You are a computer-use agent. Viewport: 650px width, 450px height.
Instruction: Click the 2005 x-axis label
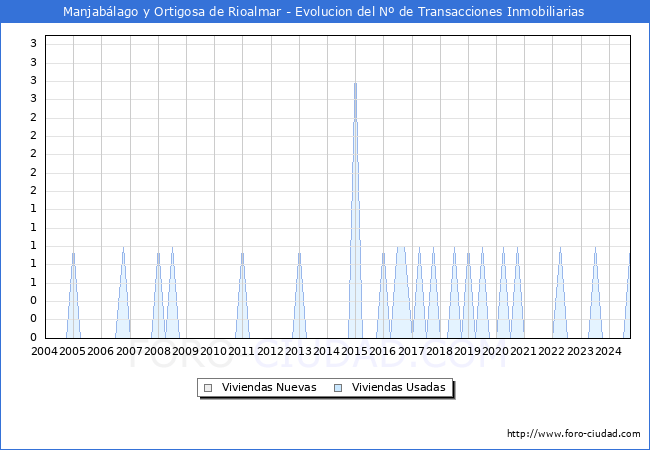click(73, 351)
